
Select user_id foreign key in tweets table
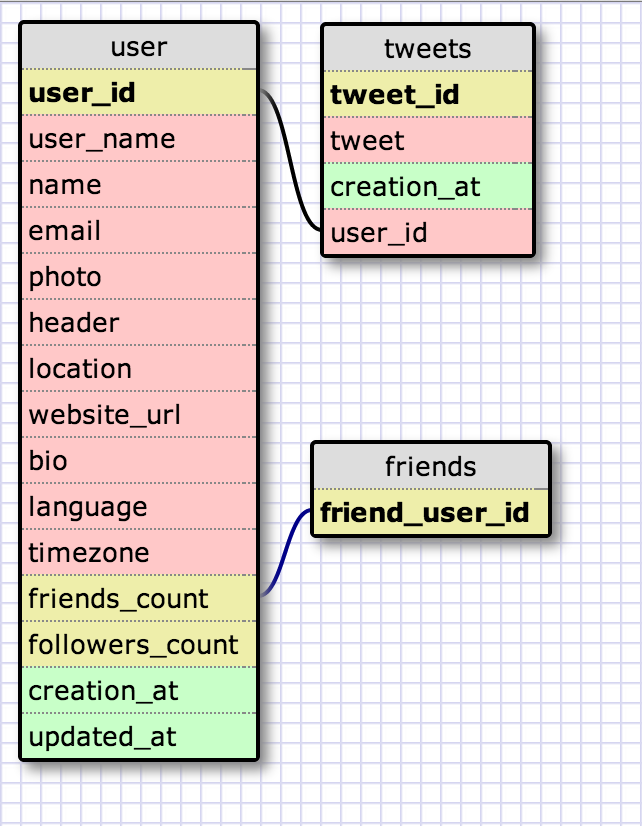427,233
